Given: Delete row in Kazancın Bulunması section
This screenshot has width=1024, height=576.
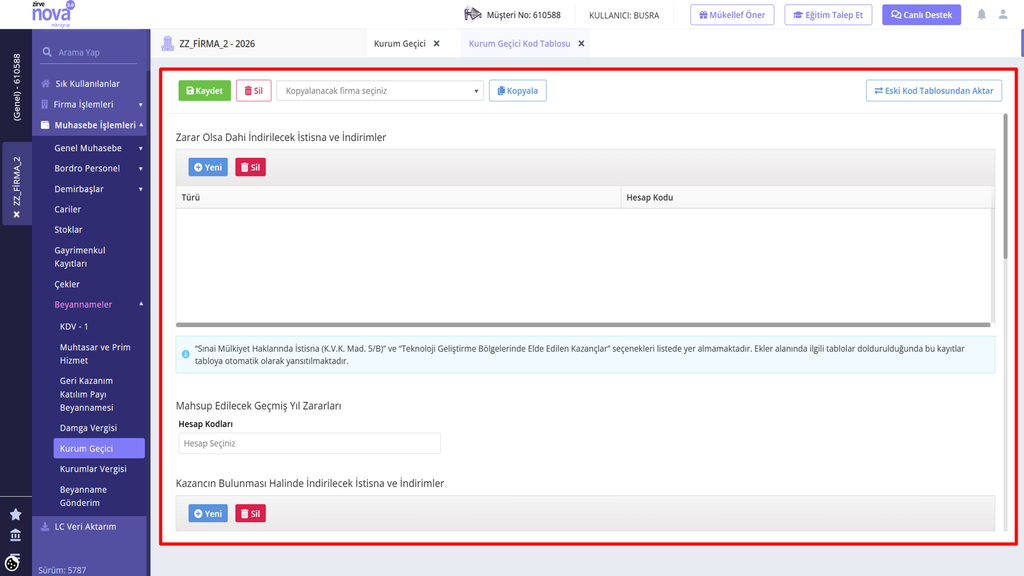Looking at the screenshot, I should point(250,513).
